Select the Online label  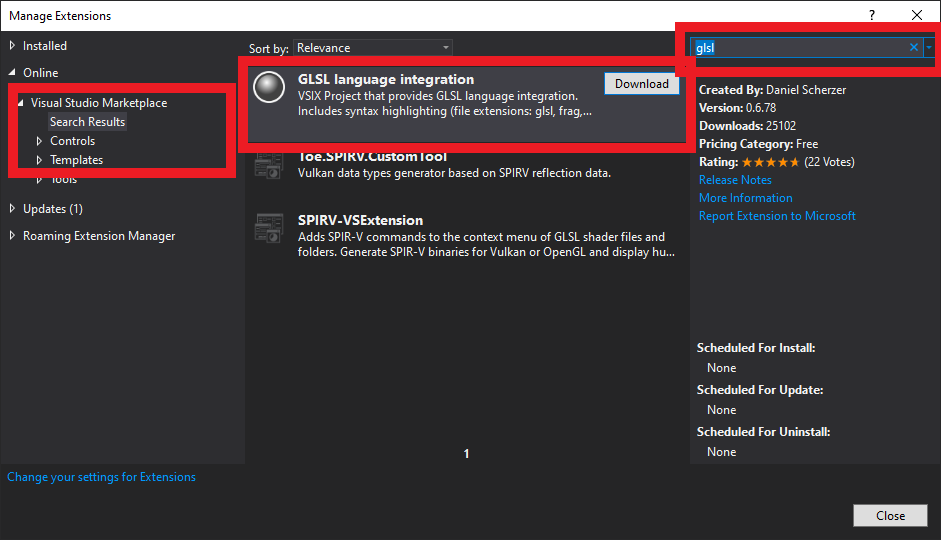pyautogui.click(x=41, y=73)
